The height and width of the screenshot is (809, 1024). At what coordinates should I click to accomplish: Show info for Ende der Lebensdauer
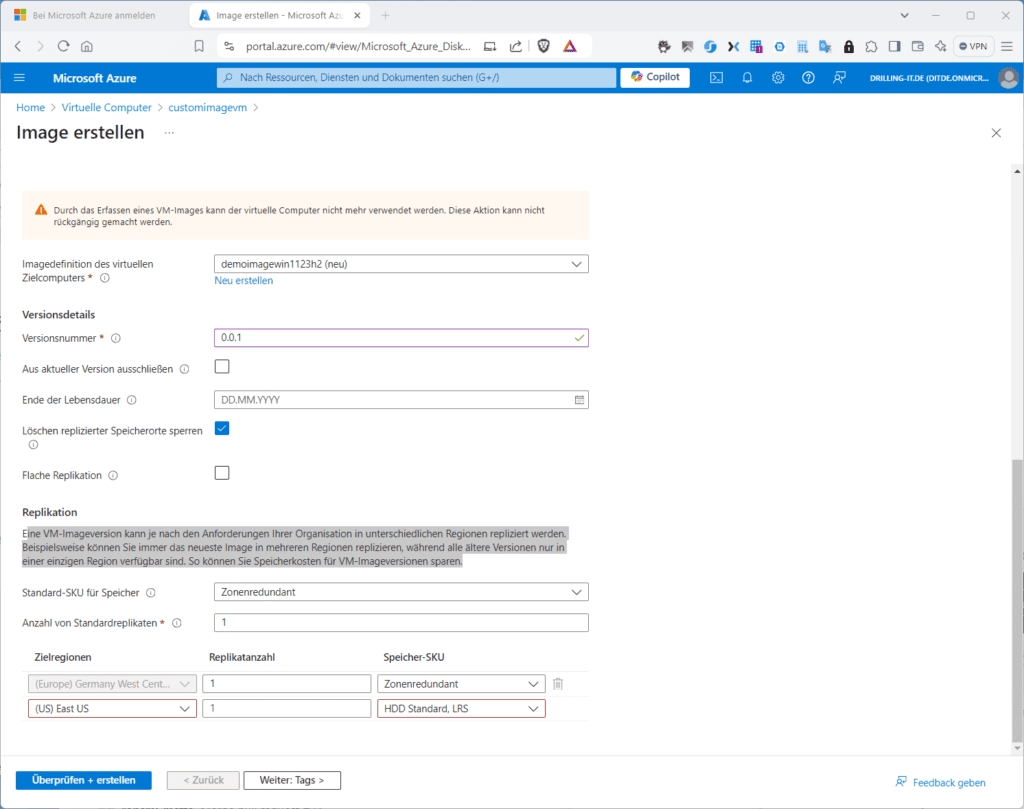pyautogui.click(x=131, y=400)
